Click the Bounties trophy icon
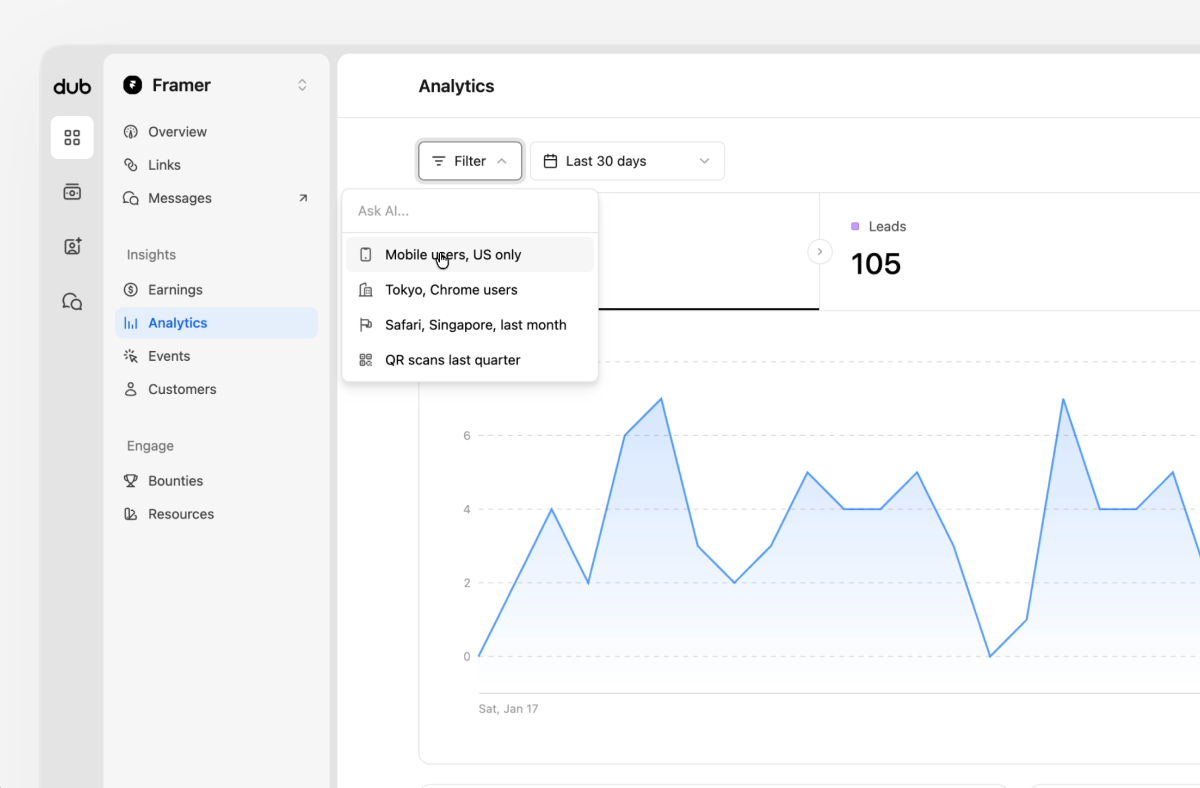1200x788 pixels. point(130,481)
